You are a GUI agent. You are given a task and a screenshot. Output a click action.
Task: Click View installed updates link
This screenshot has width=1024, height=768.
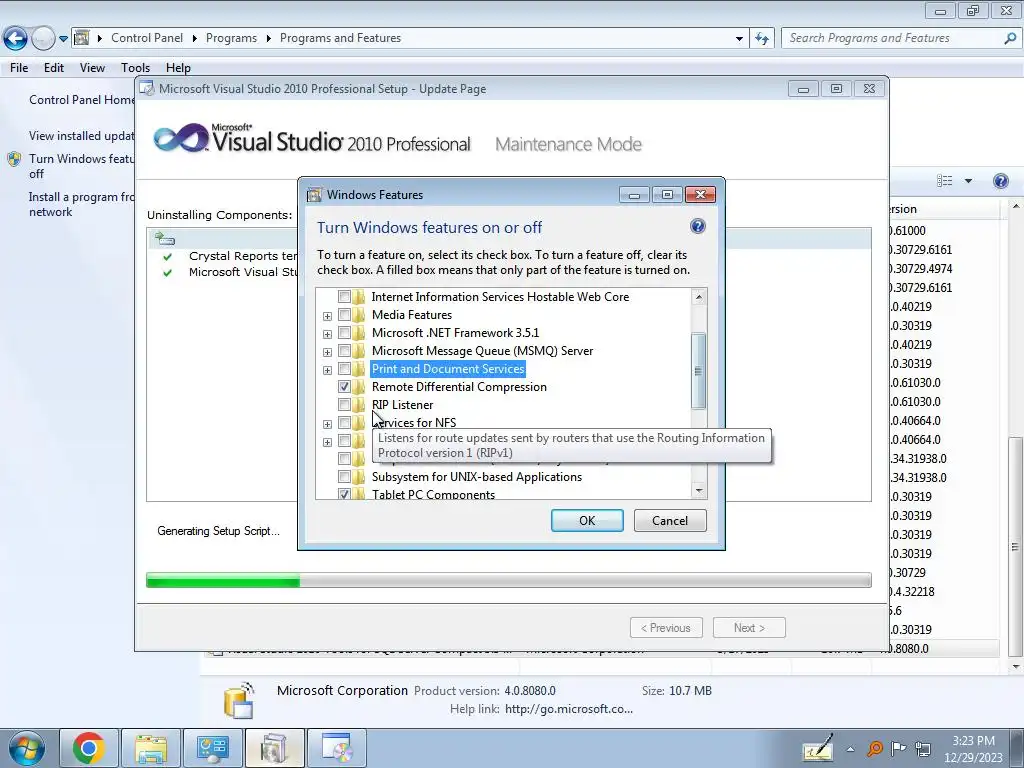click(81, 136)
